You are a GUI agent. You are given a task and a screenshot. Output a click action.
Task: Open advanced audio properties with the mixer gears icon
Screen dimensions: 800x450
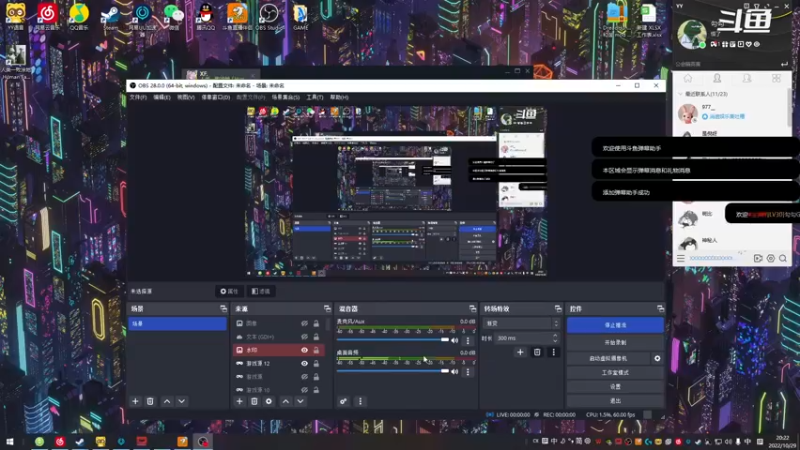(x=343, y=402)
